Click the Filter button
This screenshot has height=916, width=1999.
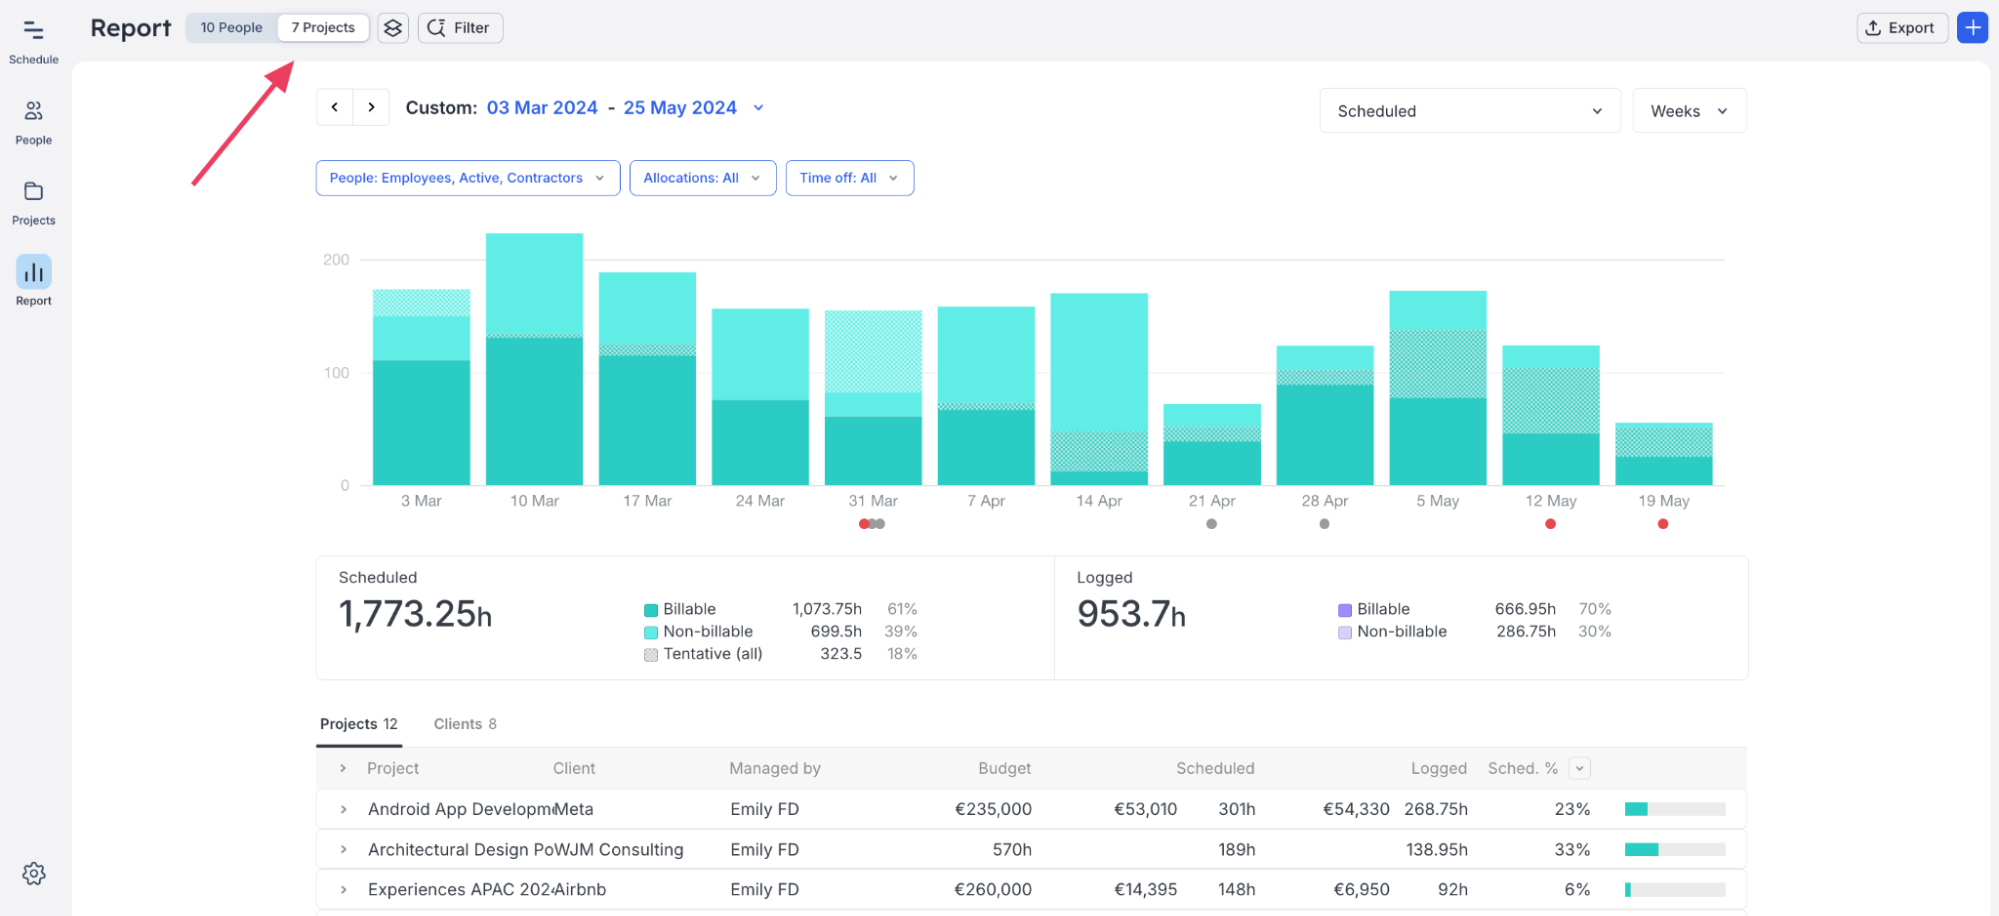(460, 28)
